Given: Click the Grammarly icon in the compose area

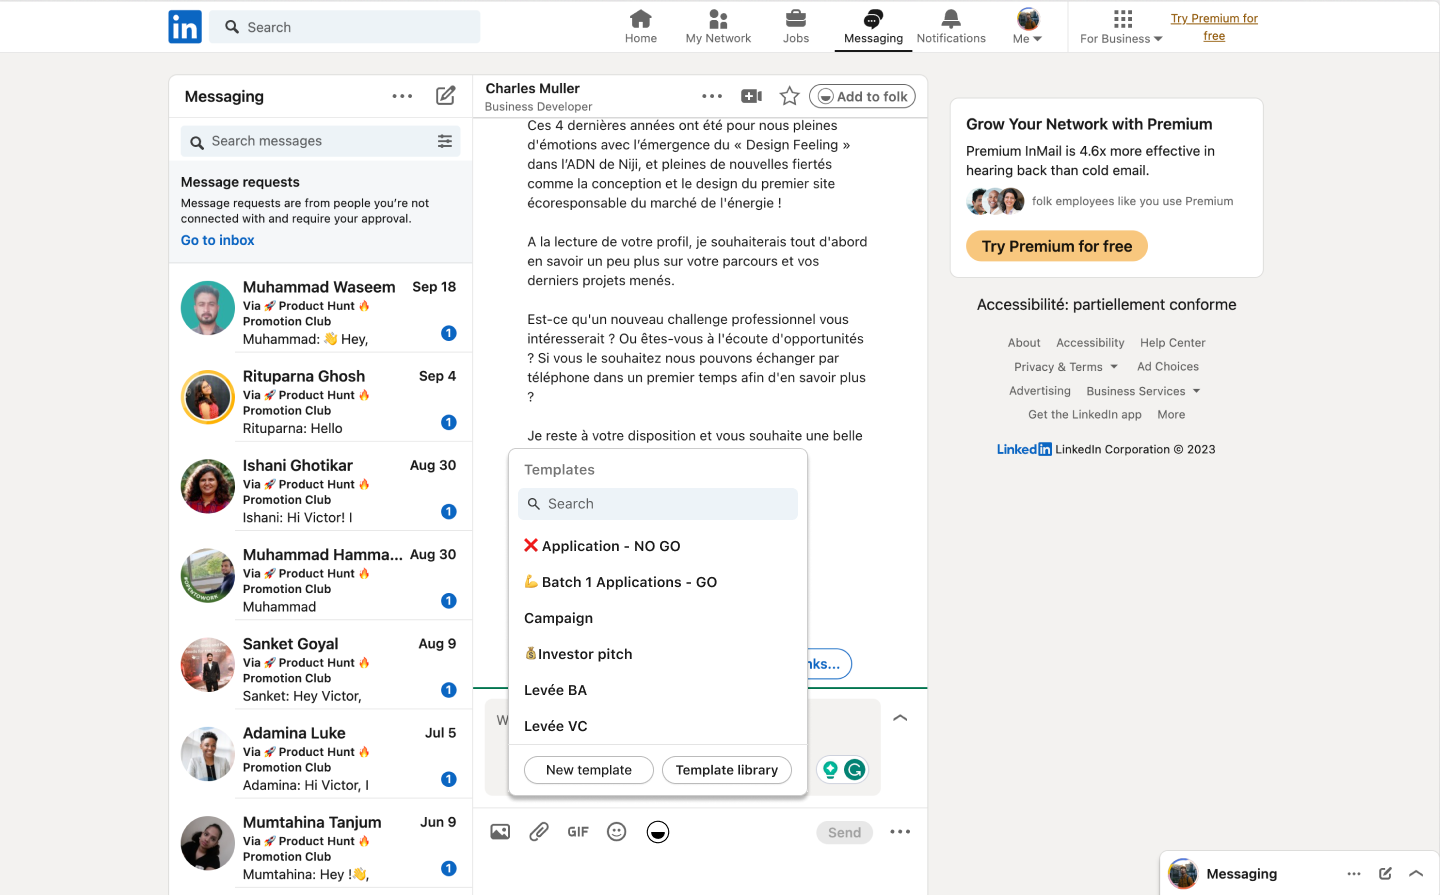Looking at the screenshot, I should point(855,769).
